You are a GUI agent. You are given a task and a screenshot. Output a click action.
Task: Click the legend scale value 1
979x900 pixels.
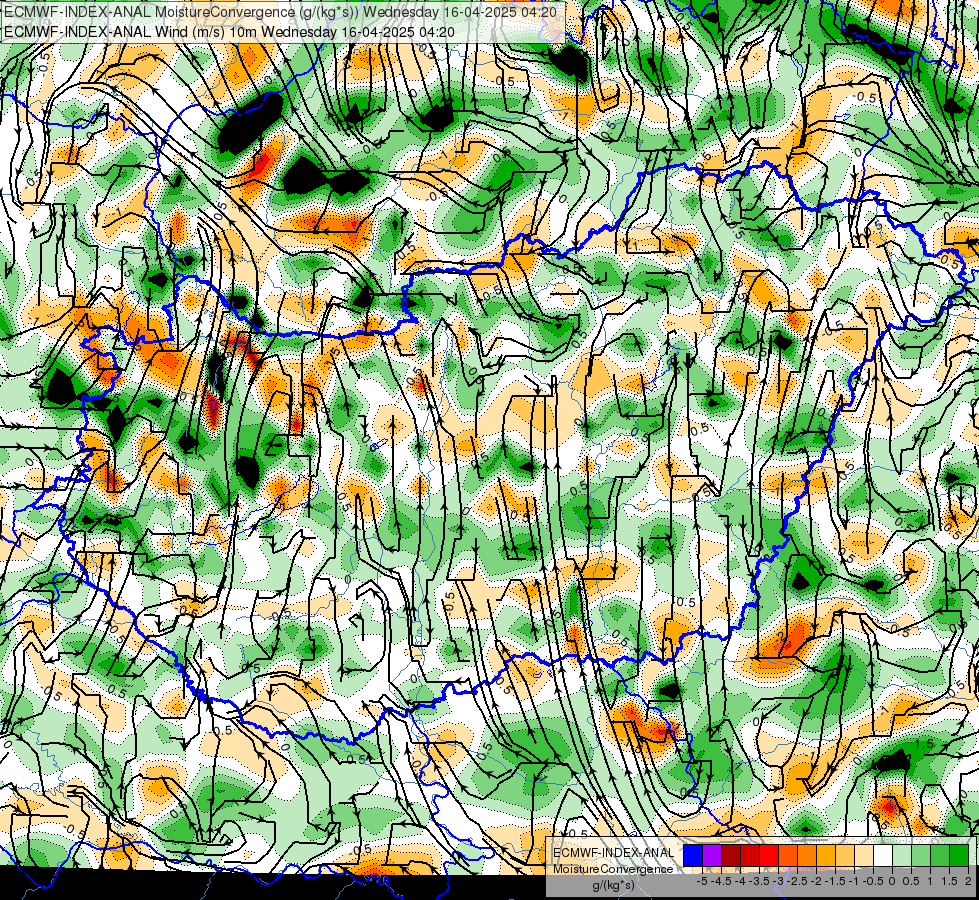tap(930, 881)
